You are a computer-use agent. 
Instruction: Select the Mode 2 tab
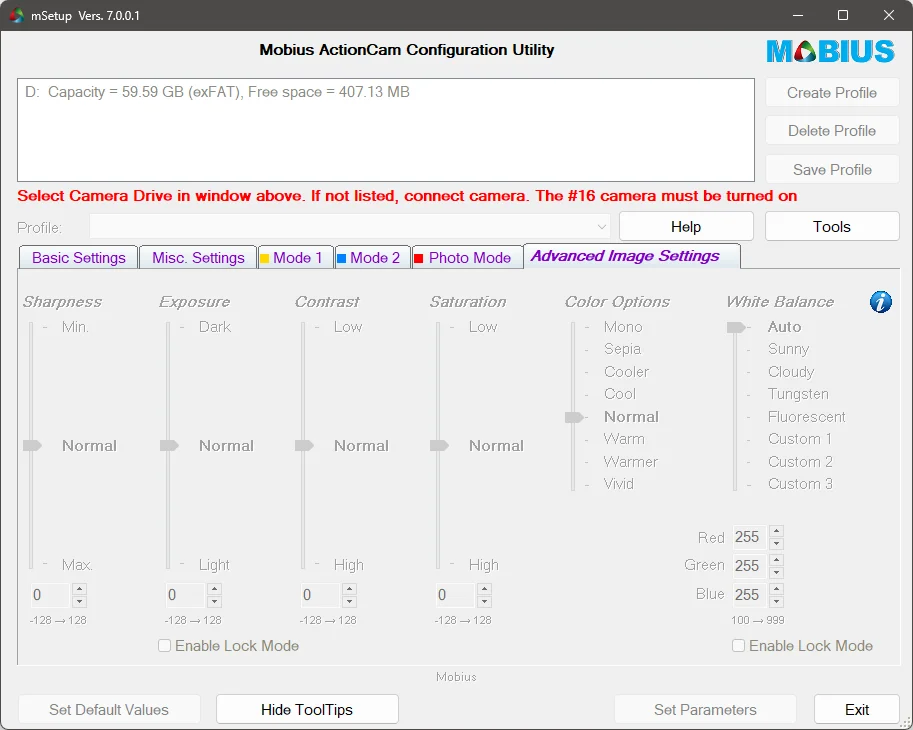click(373, 257)
